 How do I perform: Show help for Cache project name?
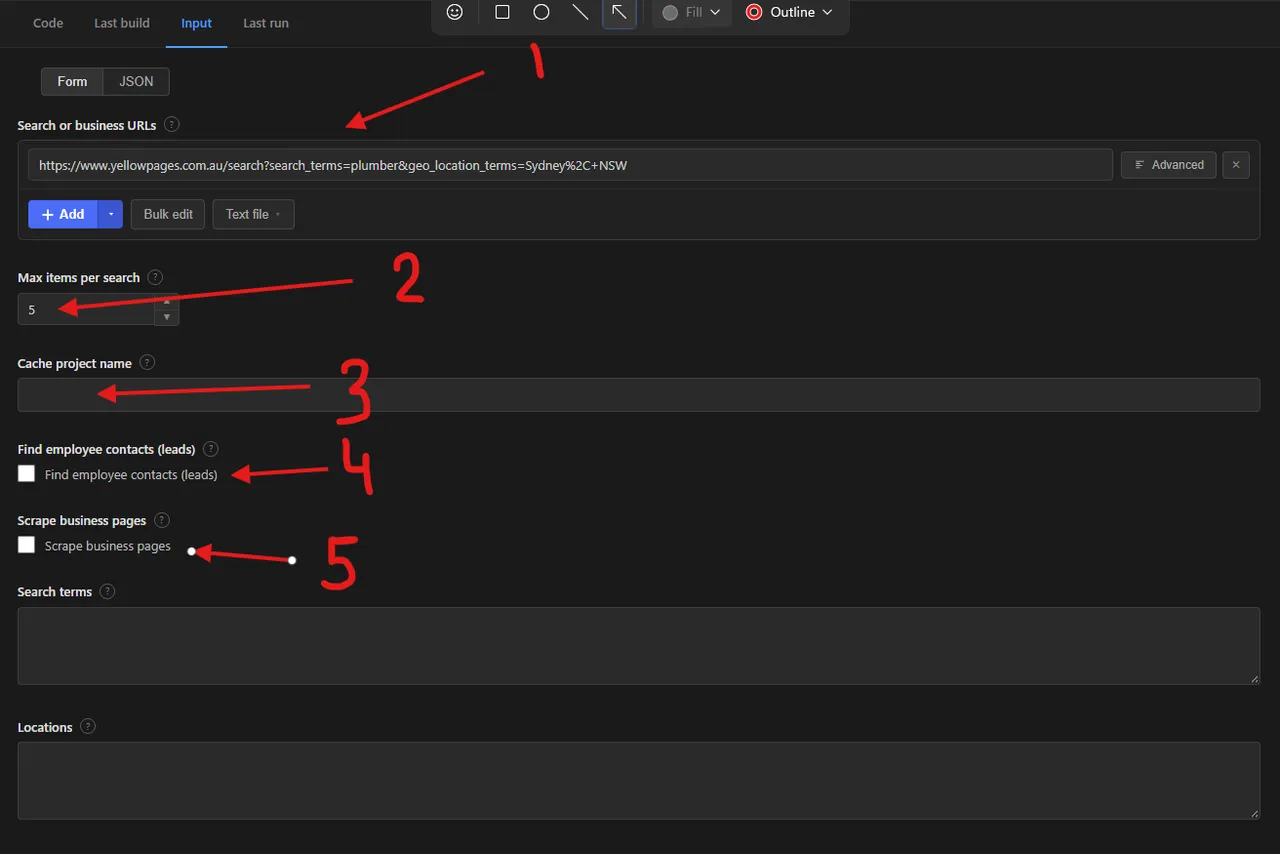147,363
